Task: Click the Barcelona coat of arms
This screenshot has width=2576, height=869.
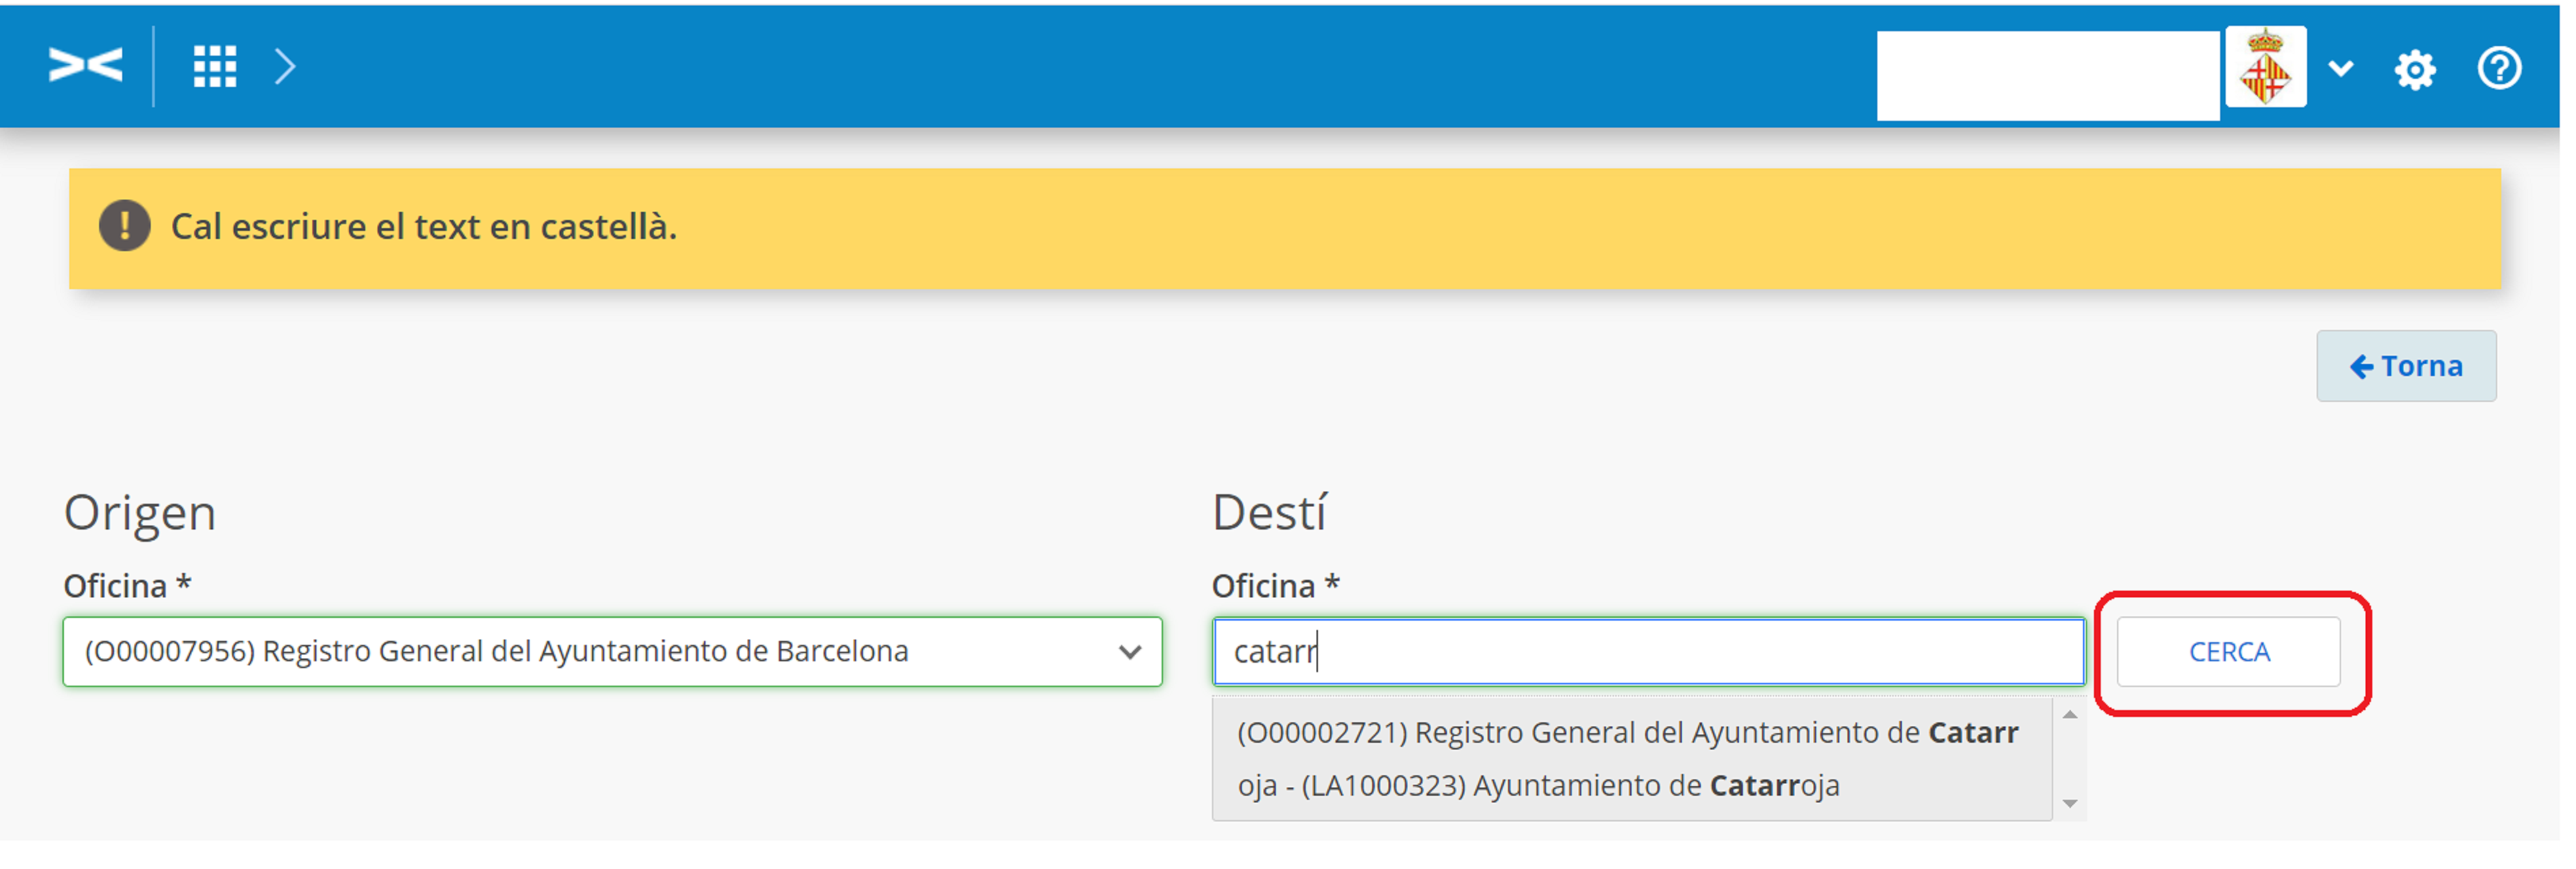Action: pyautogui.click(x=2265, y=67)
